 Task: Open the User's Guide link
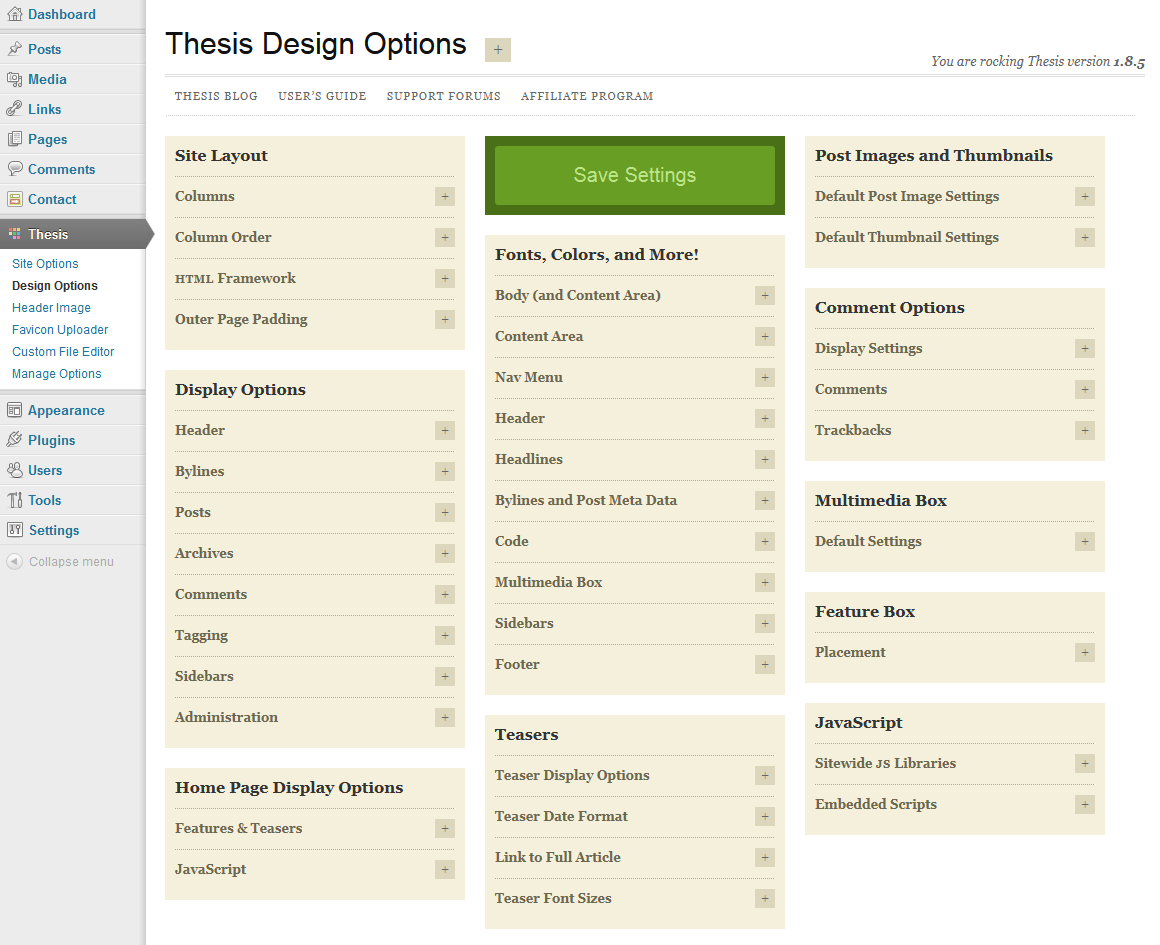tap(323, 96)
